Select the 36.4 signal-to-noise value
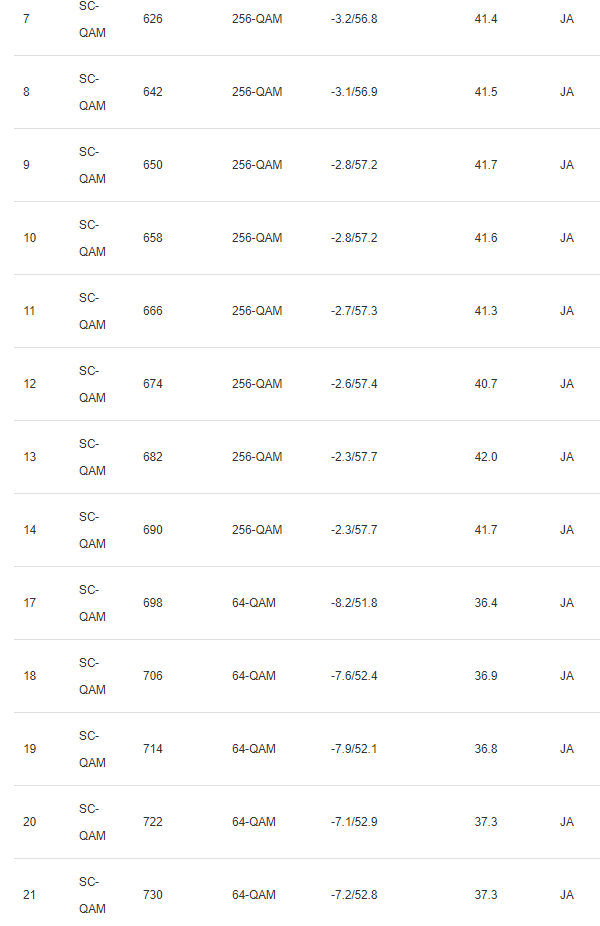 click(x=486, y=603)
